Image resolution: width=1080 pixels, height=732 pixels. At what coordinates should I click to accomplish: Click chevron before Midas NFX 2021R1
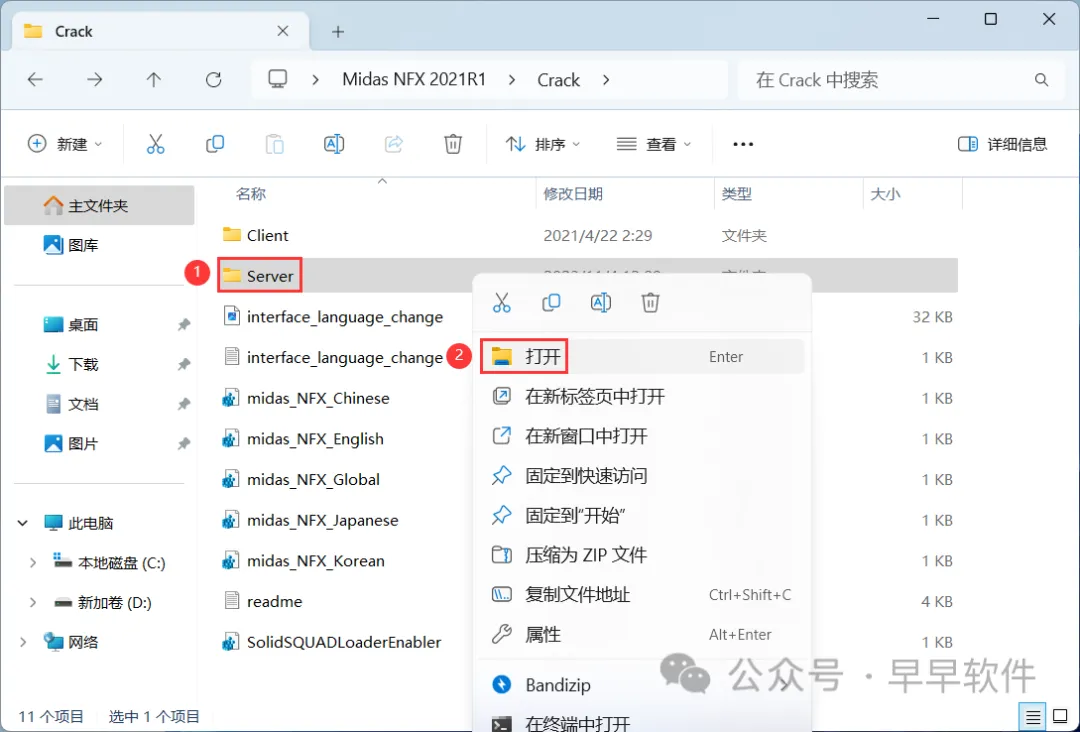[315, 80]
